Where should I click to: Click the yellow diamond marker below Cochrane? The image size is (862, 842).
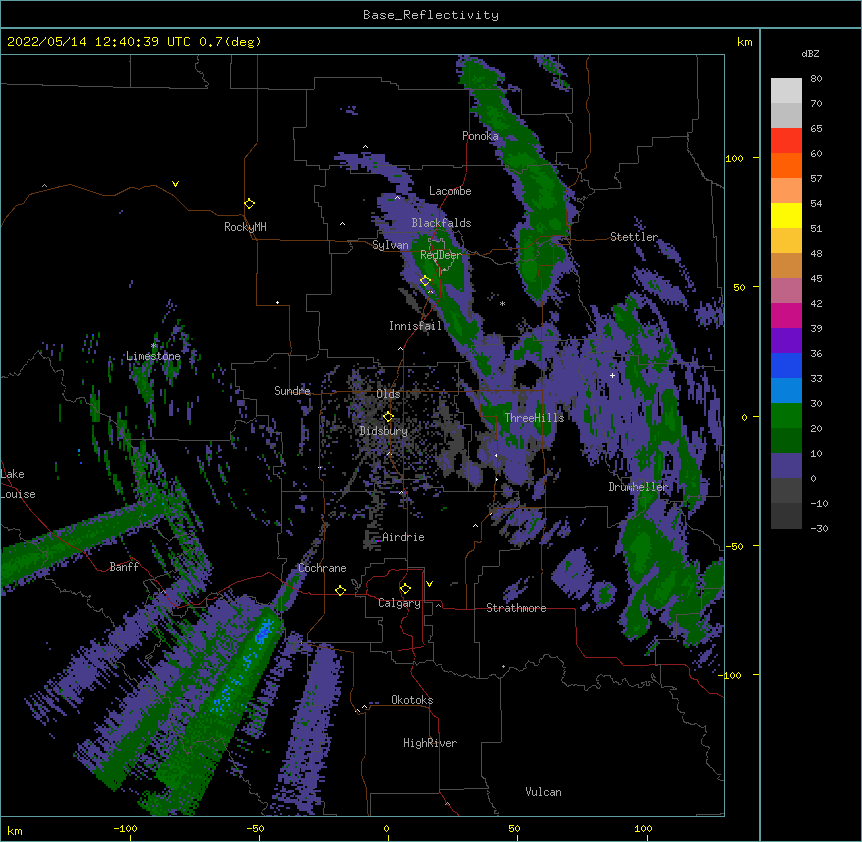point(340,590)
